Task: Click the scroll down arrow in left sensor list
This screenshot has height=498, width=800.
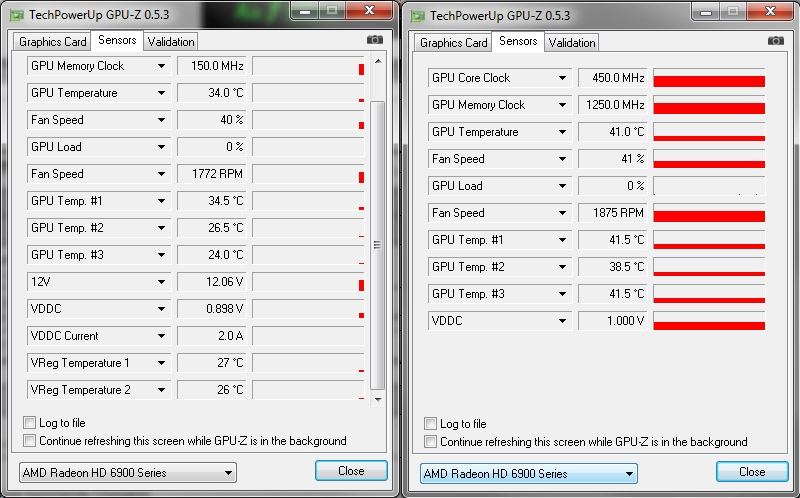Action: click(378, 400)
